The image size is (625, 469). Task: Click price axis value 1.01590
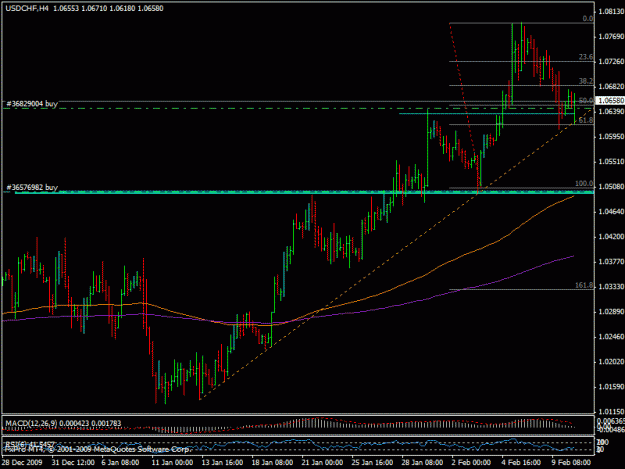coord(611,387)
